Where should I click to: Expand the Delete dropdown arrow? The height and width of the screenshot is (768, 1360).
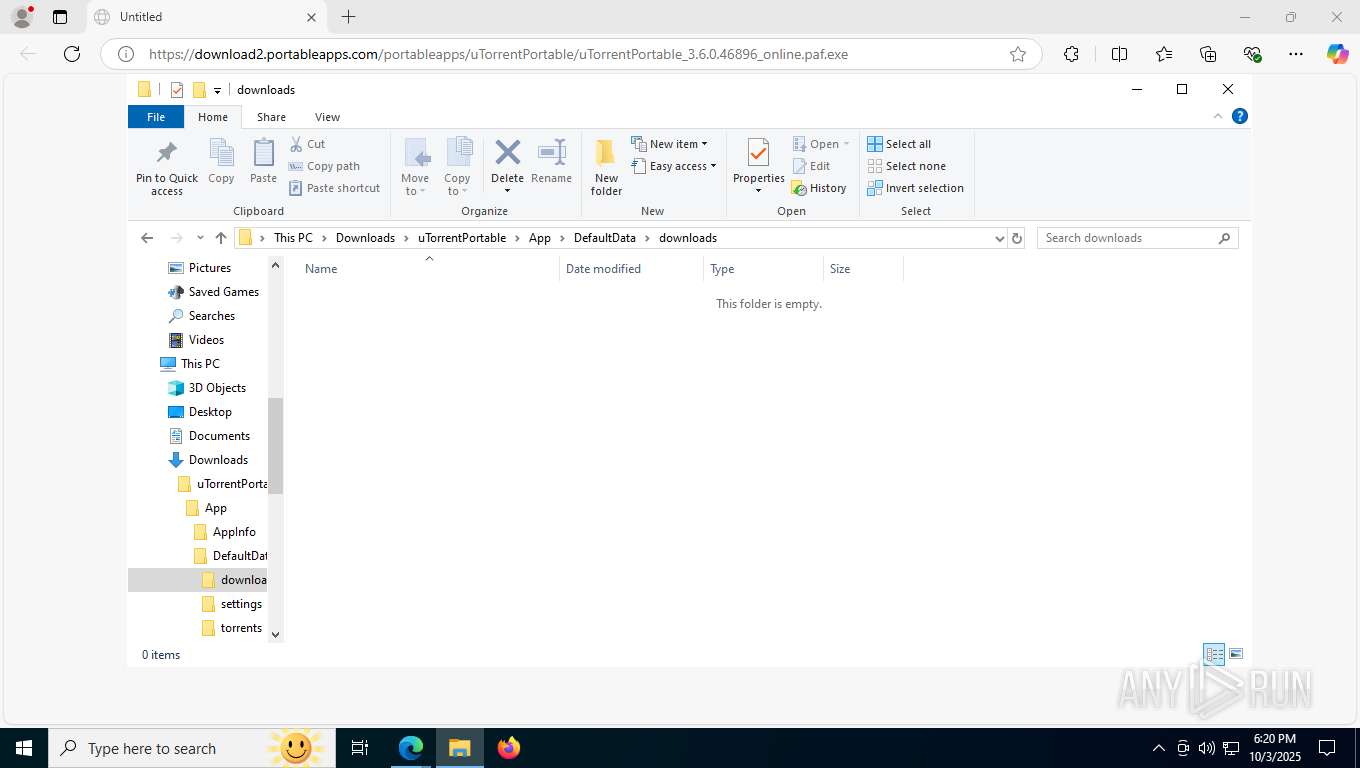pos(507,191)
